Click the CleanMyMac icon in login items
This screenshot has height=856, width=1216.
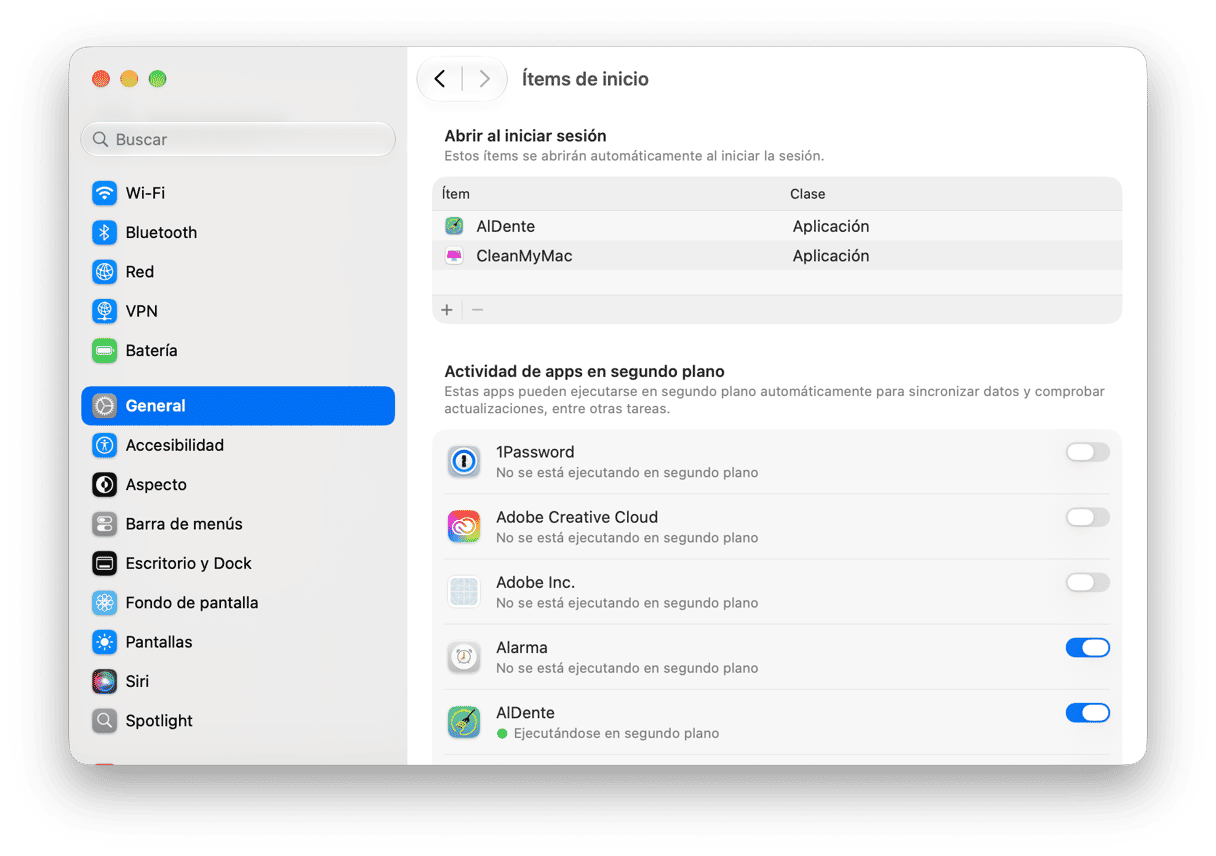pos(455,256)
